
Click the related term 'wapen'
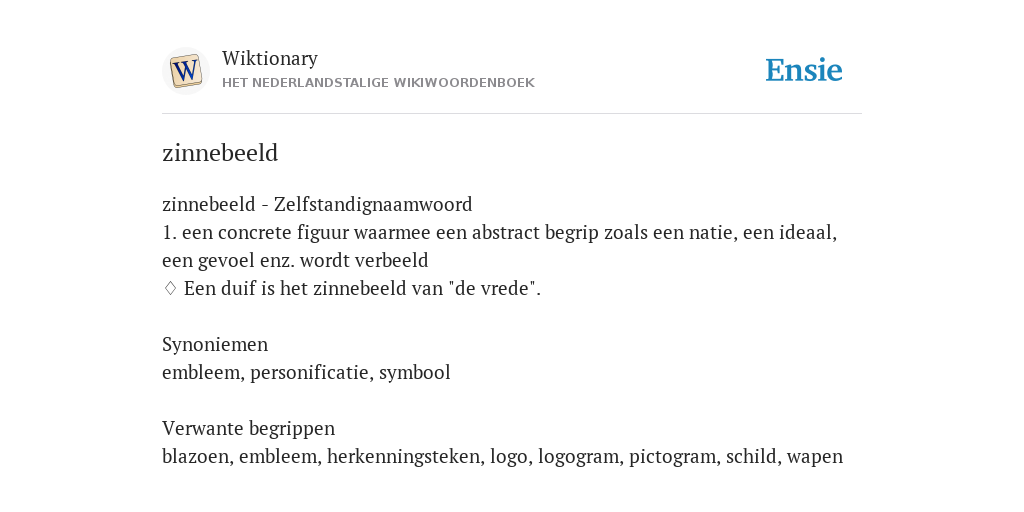click(815, 456)
